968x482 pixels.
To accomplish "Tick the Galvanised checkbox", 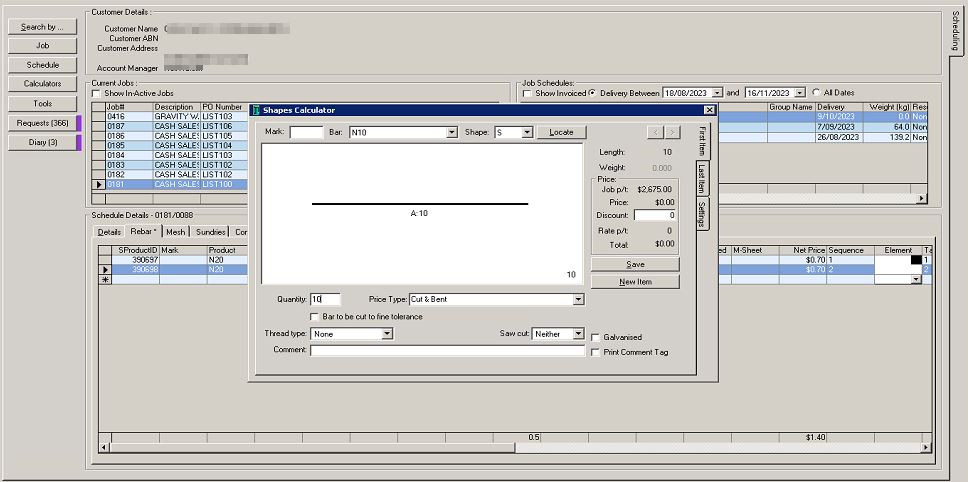I will (596, 338).
